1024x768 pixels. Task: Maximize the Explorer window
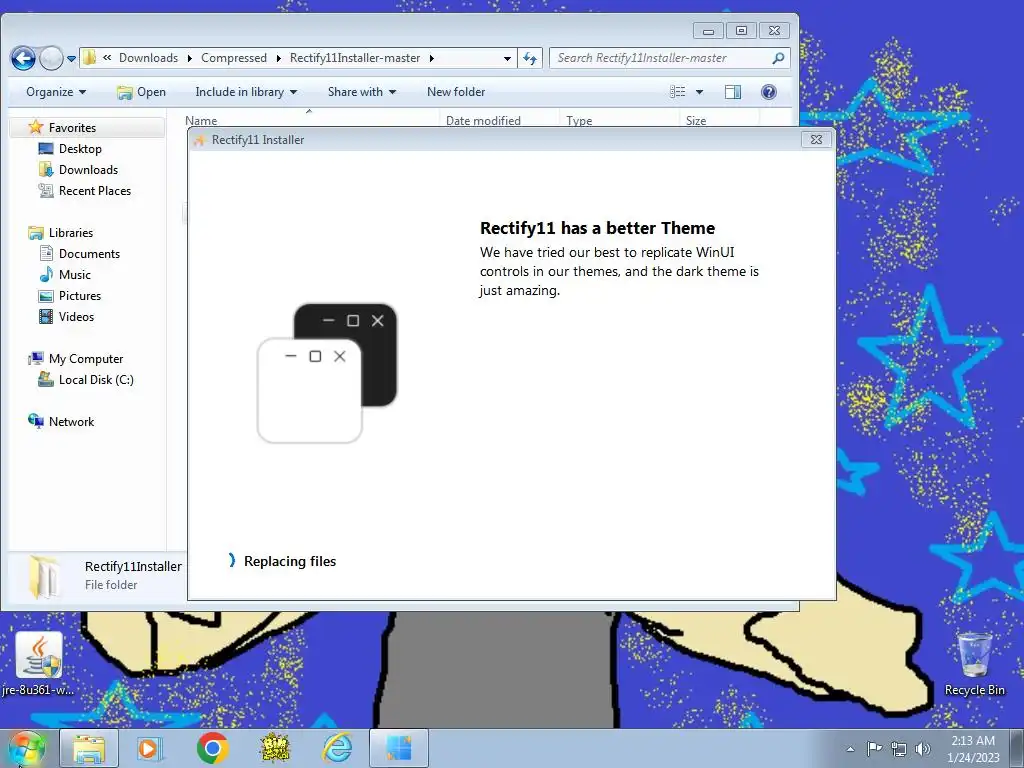tap(741, 31)
